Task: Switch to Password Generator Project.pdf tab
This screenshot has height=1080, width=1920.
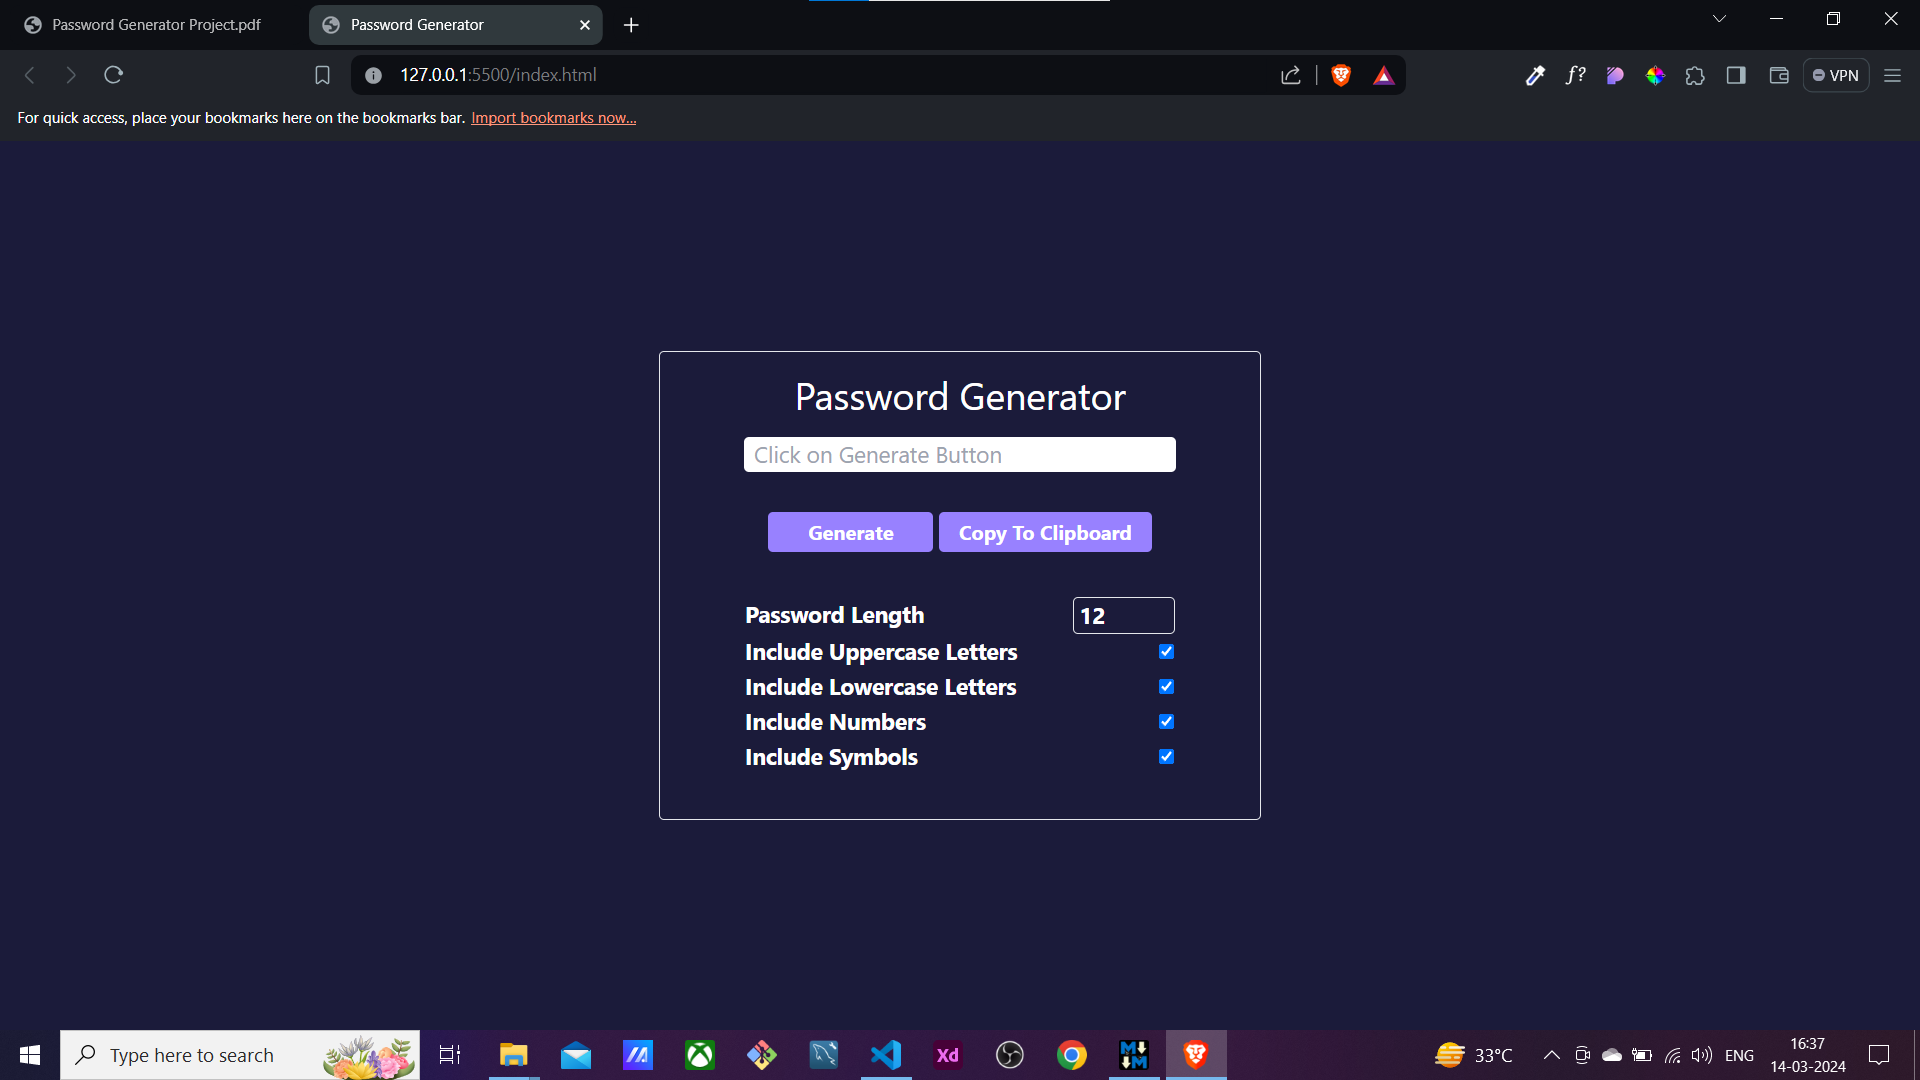Action: tap(156, 25)
